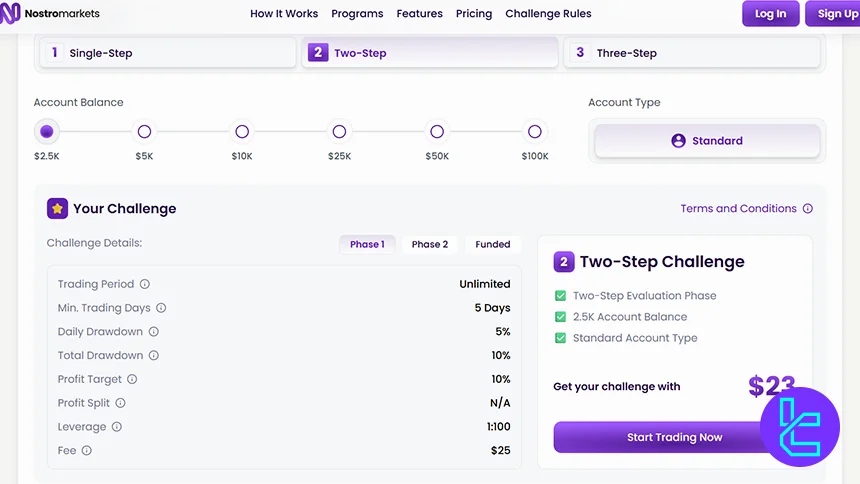860x484 pixels.
Task: Click the info icon beside Fee
Action: (x=87, y=451)
